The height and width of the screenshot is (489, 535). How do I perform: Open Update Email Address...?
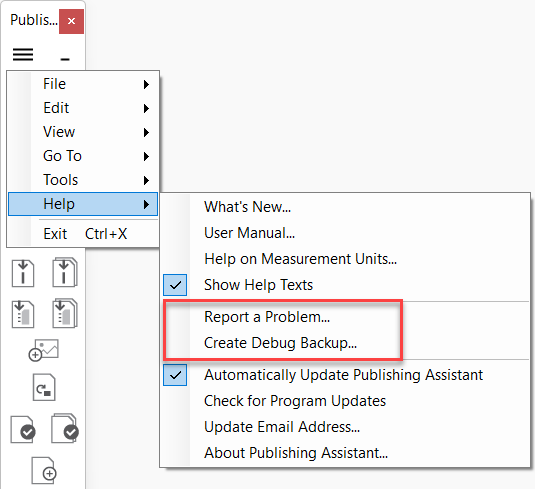[345, 427]
